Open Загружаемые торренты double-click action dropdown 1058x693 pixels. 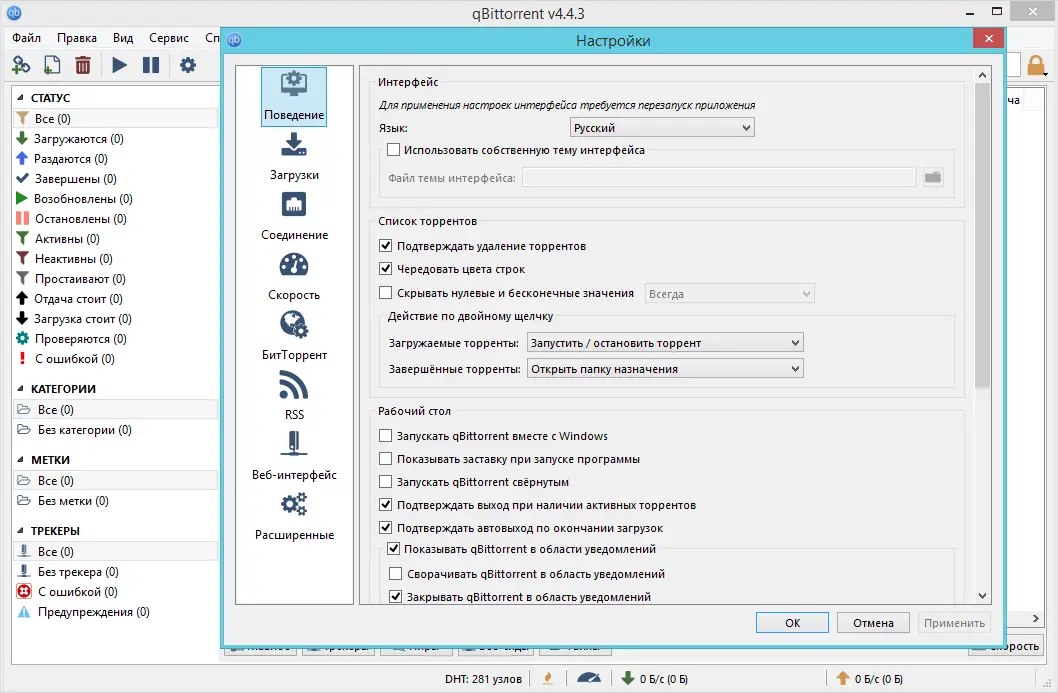(x=665, y=343)
